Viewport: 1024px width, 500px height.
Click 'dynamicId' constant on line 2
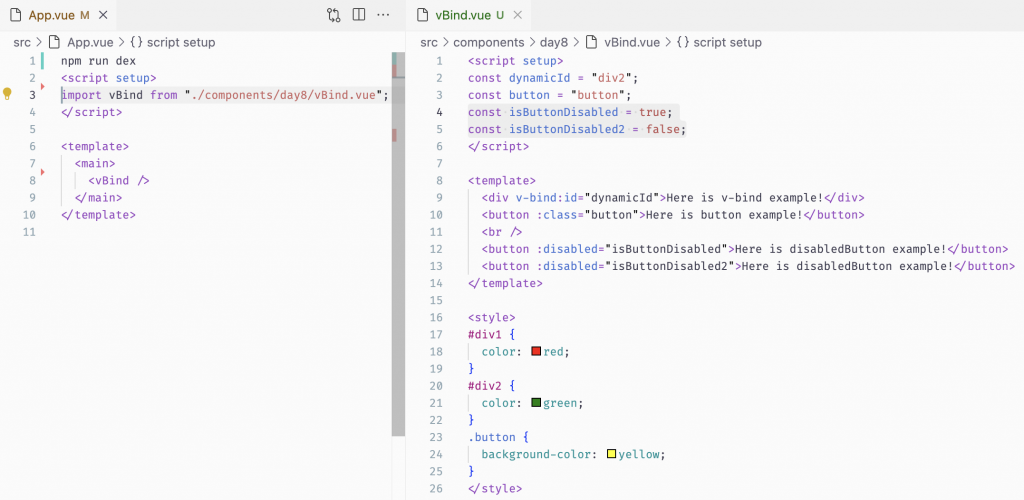click(x=540, y=78)
